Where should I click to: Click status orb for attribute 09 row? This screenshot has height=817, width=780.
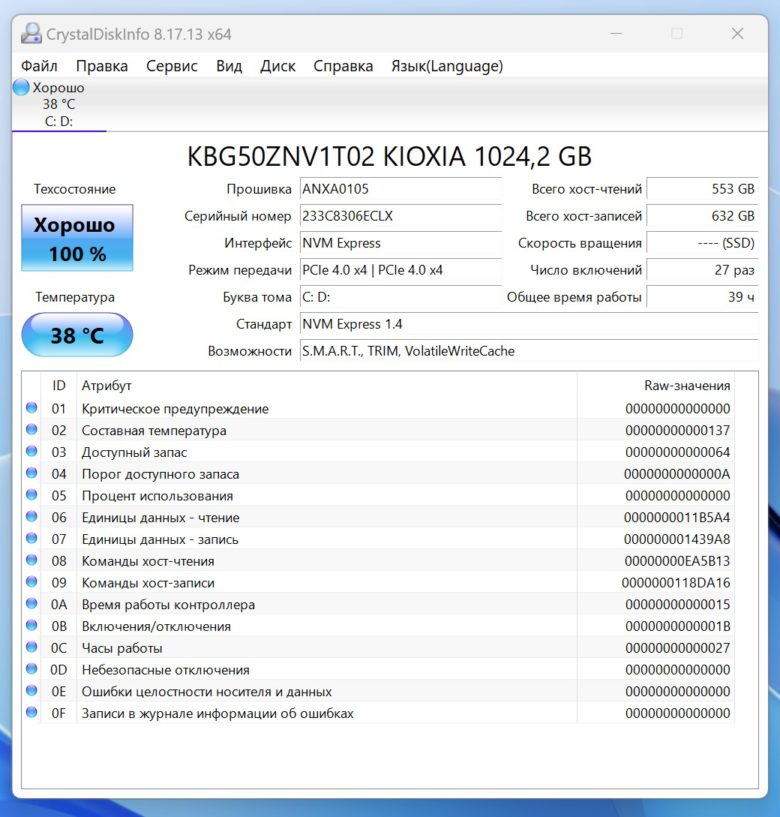click(x=32, y=581)
